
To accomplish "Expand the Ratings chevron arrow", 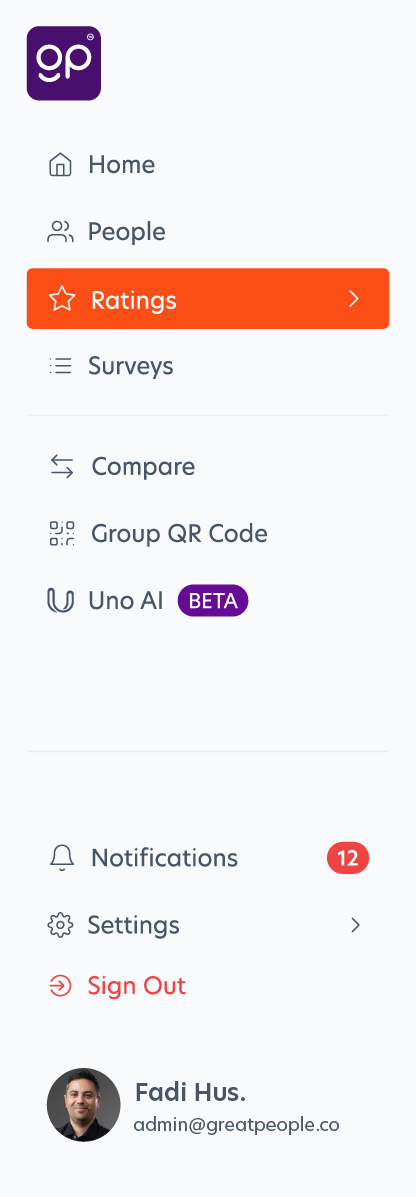I will (x=353, y=299).
